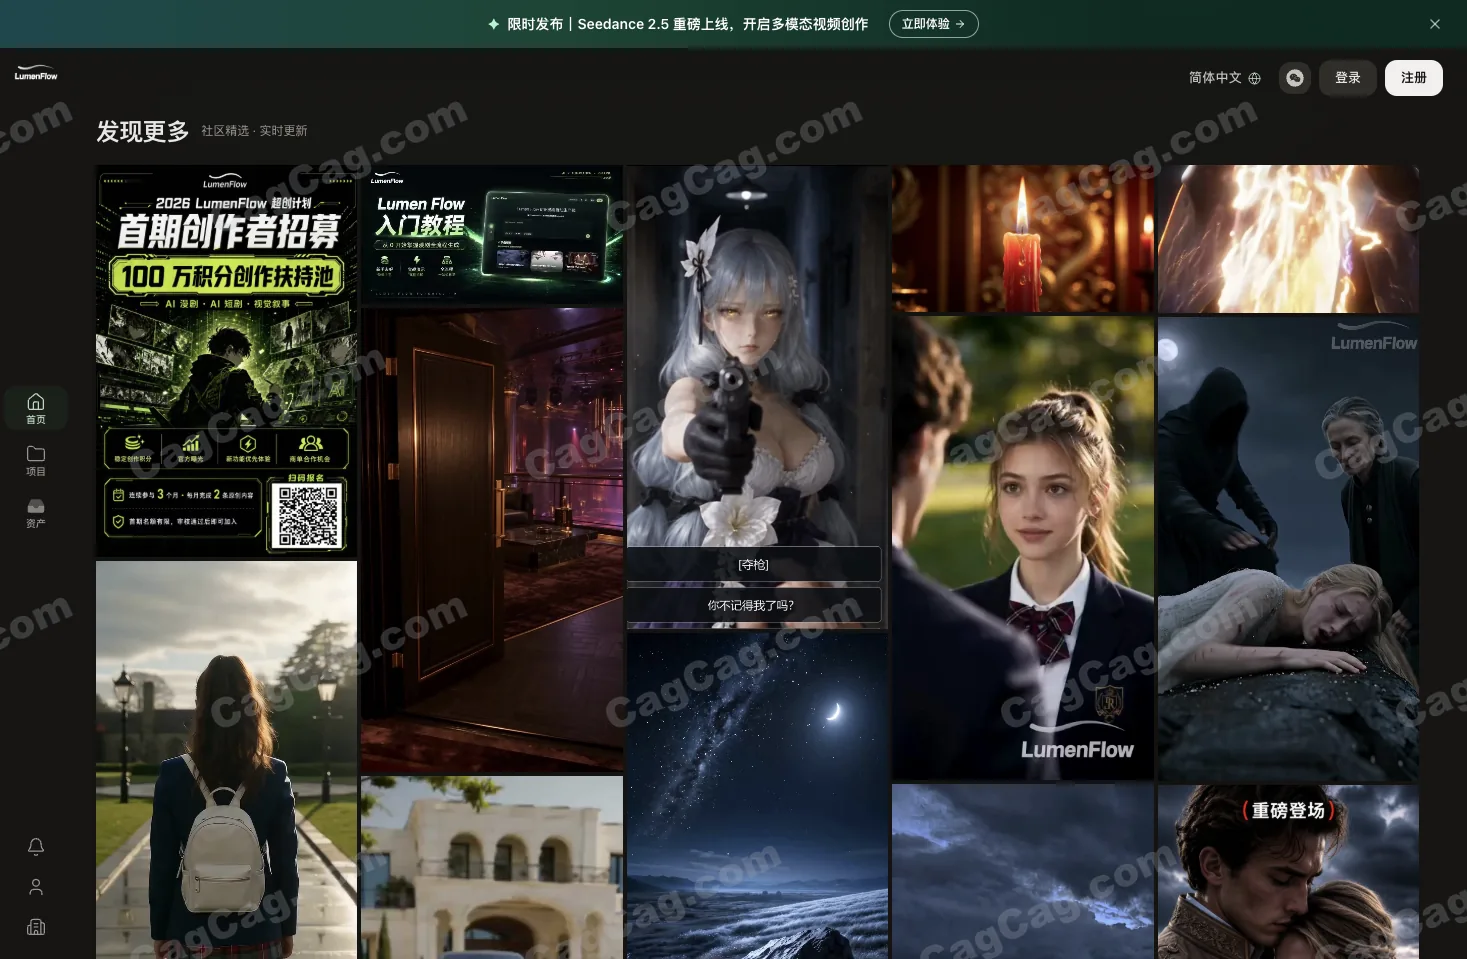
Task: Click the round chat icon beside 登录
Action: tap(1295, 78)
